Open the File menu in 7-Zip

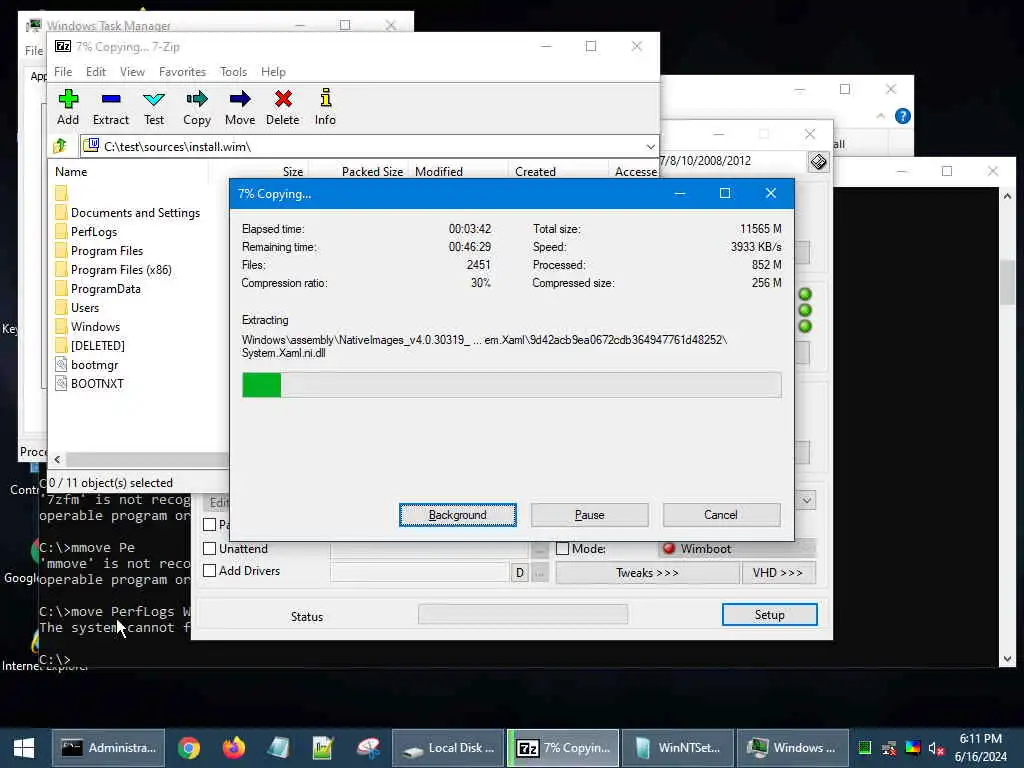coord(63,72)
